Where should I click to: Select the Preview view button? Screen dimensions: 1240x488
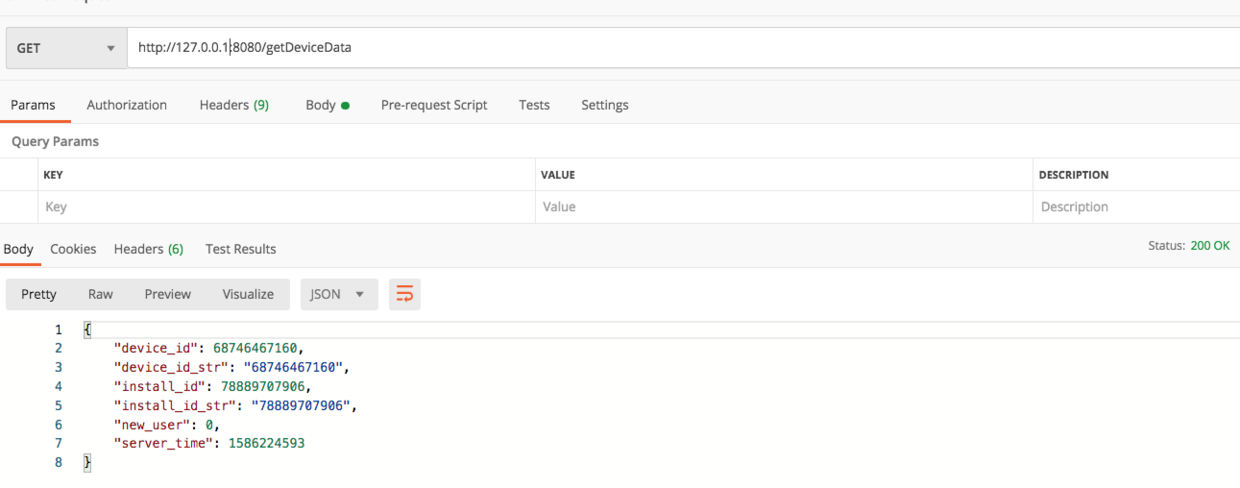pyautogui.click(x=167, y=294)
